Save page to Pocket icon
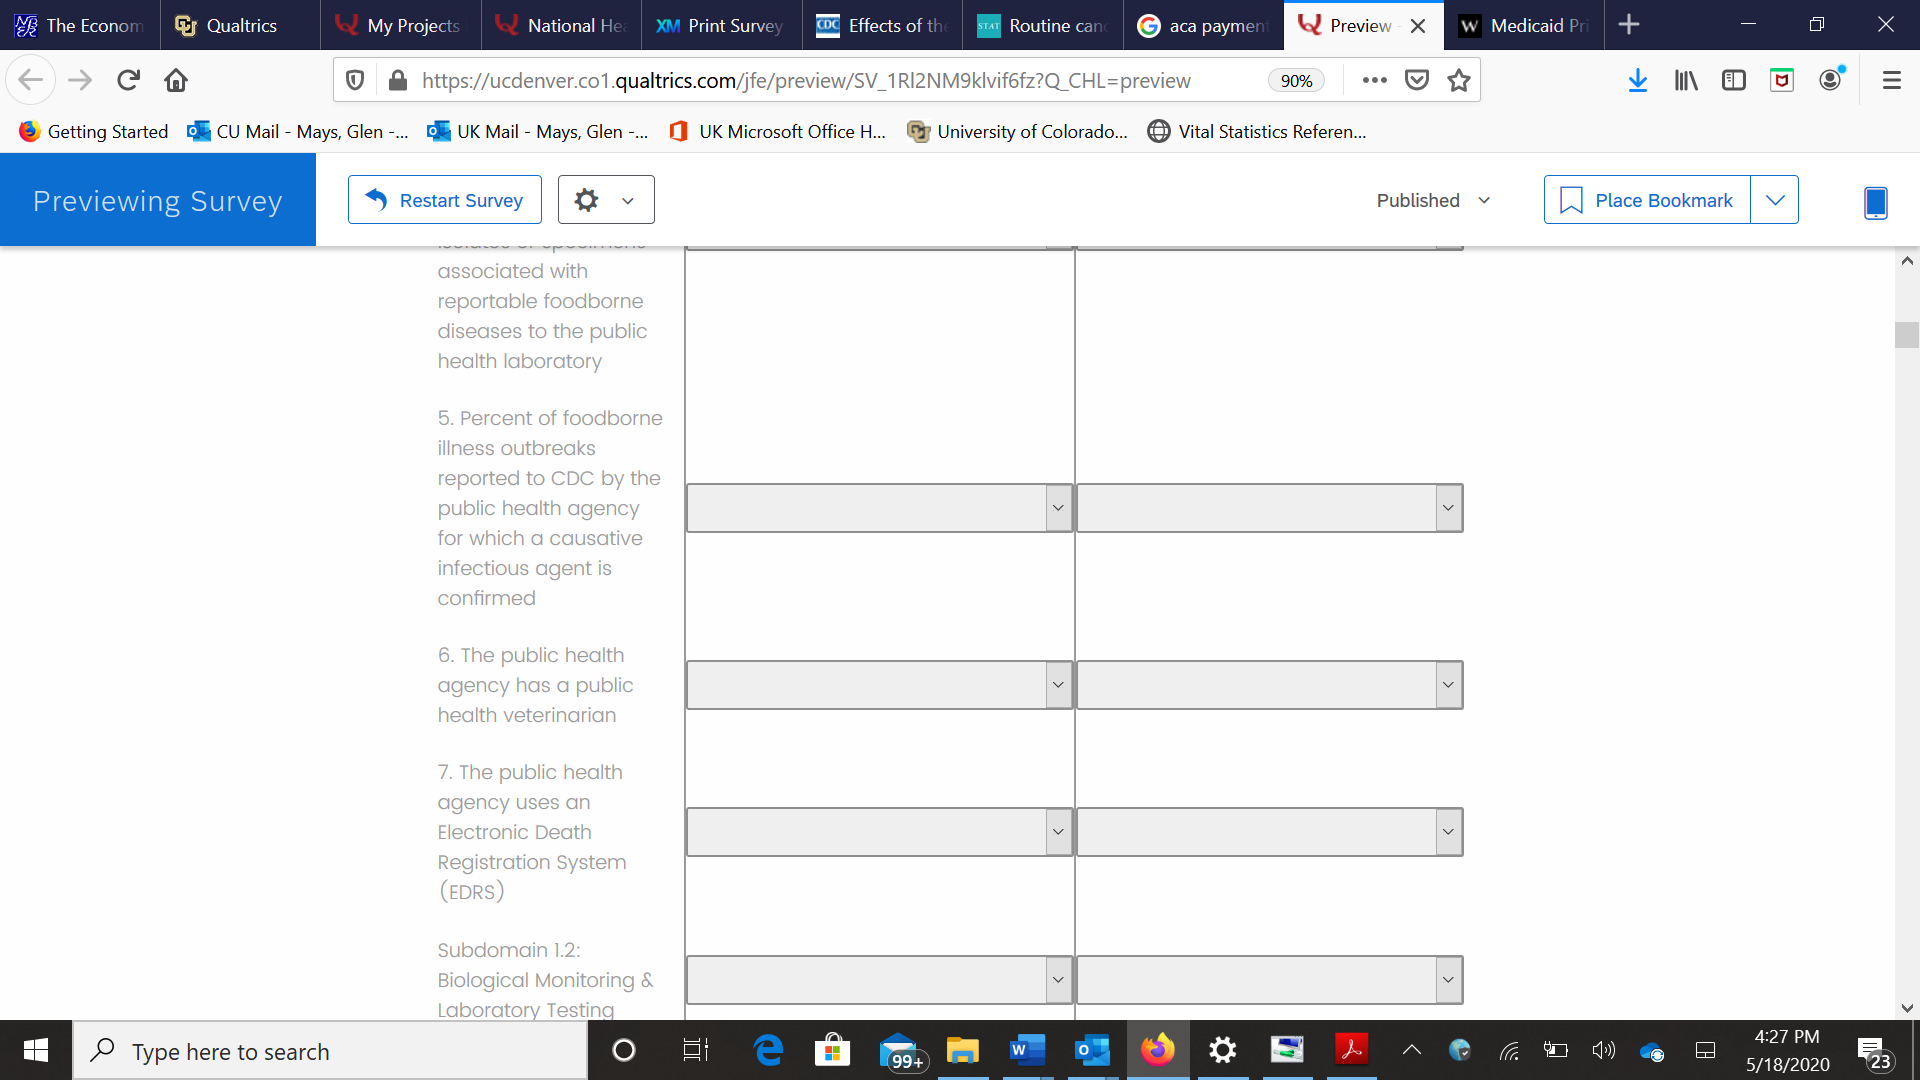Viewport: 1920px width, 1080px height. pyautogui.click(x=1416, y=80)
